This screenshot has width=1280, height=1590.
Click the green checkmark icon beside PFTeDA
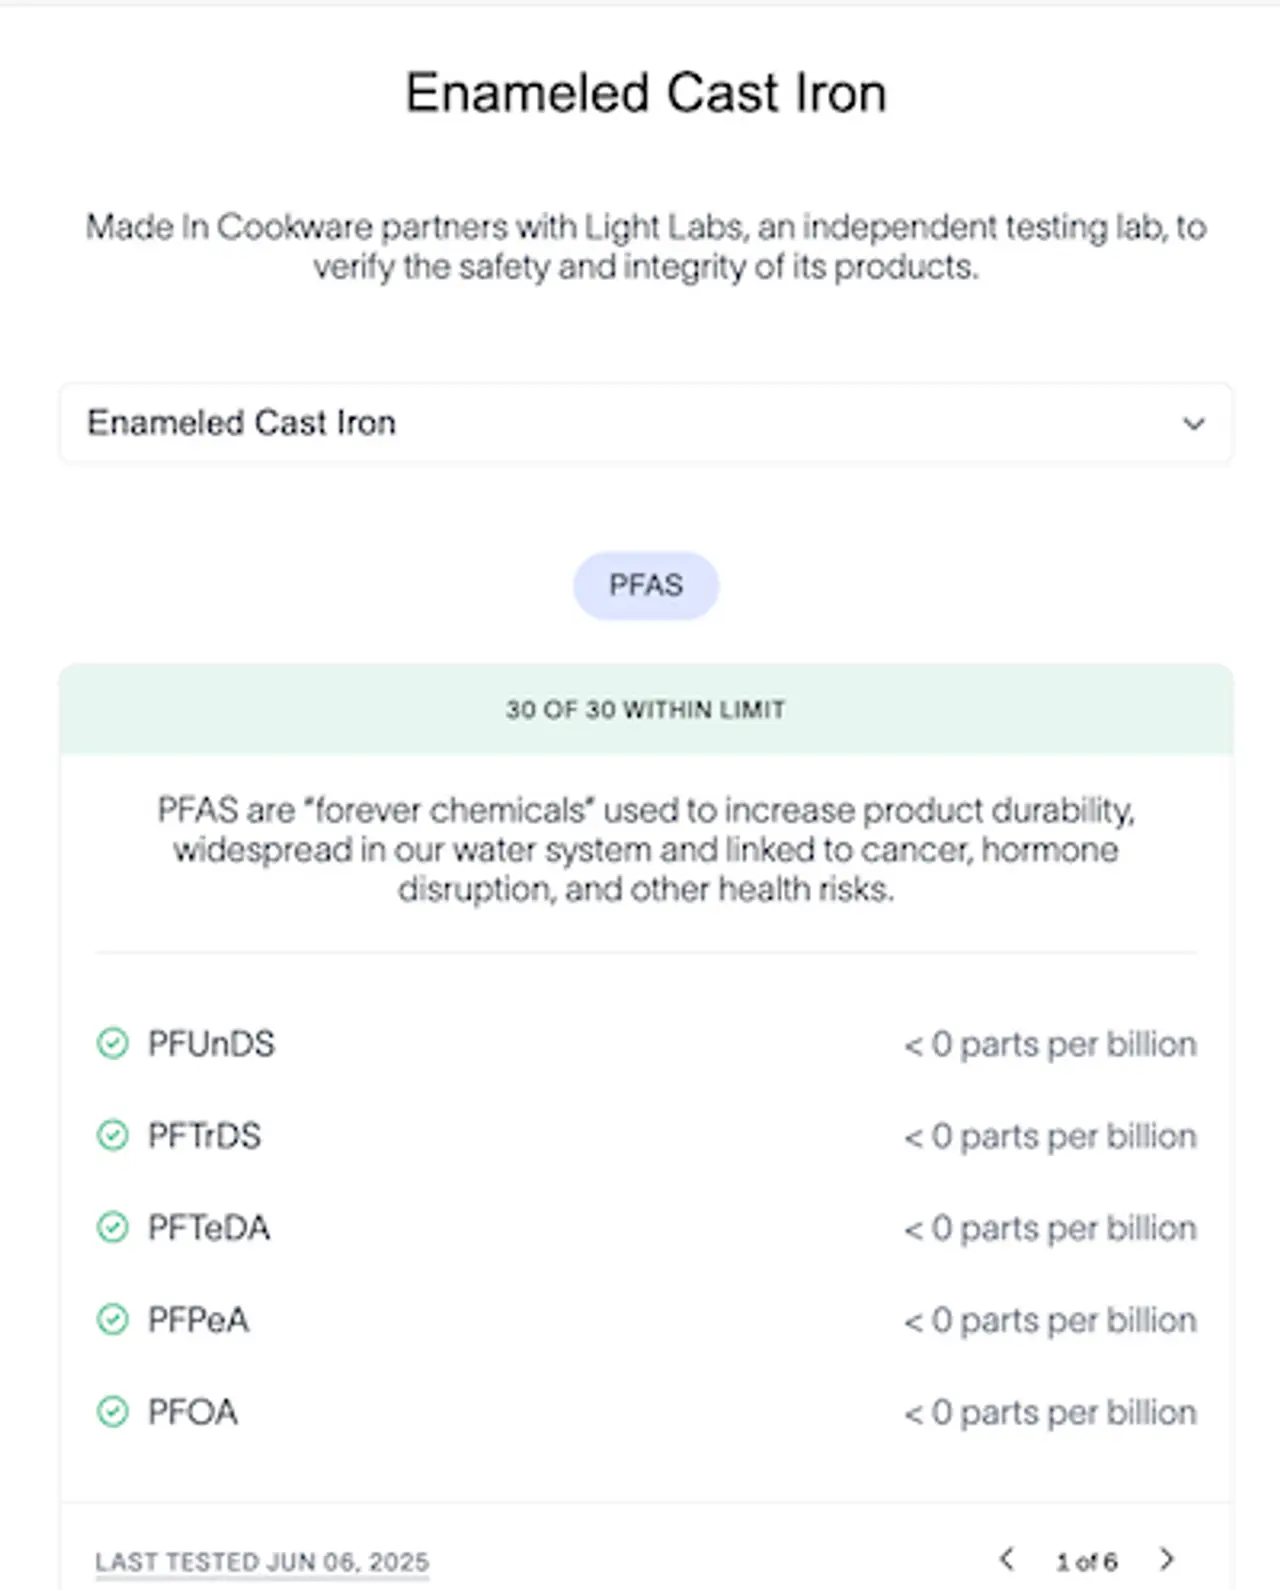112,1227
